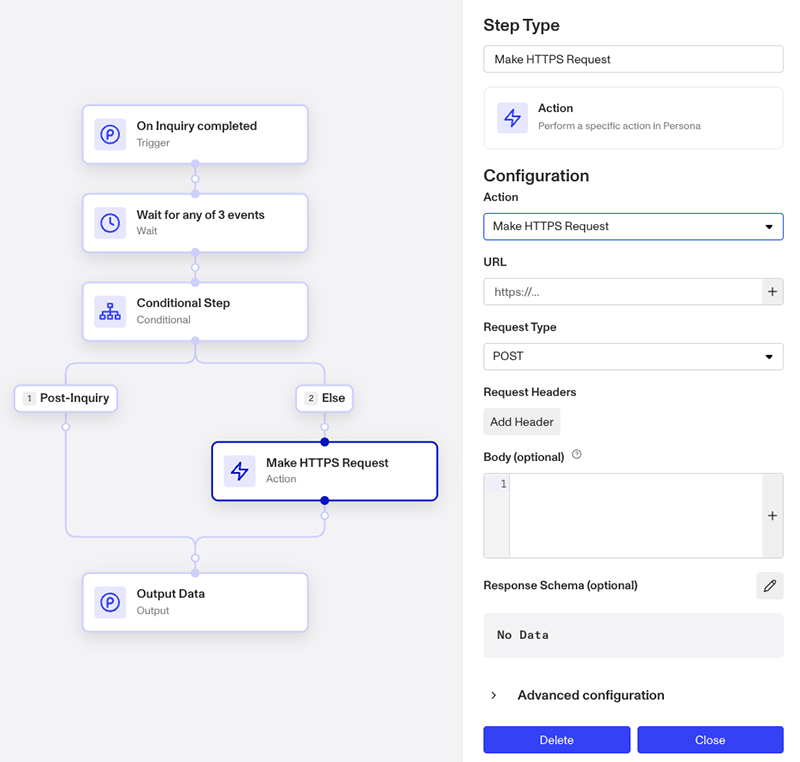This screenshot has height=762, width=800.
Task: Click into the URL input field
Action: tap(622, 292)
